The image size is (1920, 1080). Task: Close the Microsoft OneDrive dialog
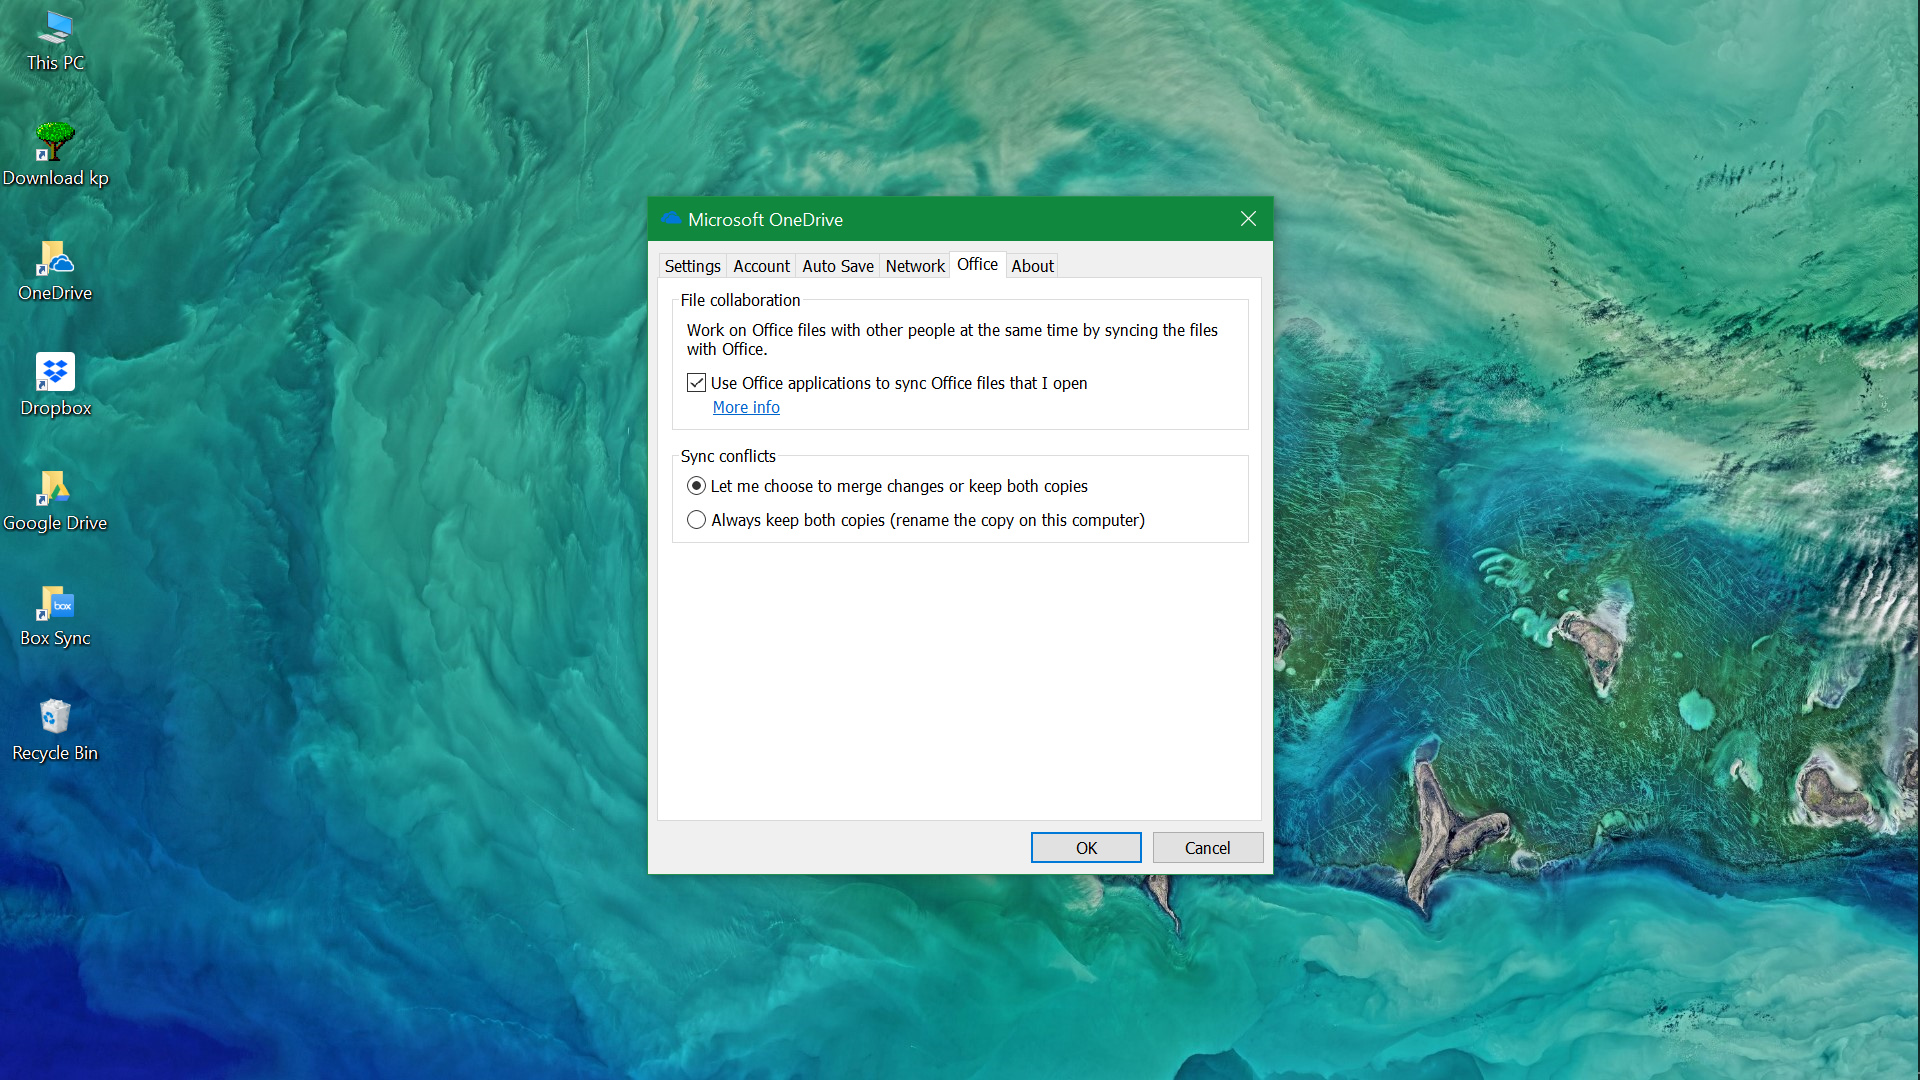click(1248, 219)
